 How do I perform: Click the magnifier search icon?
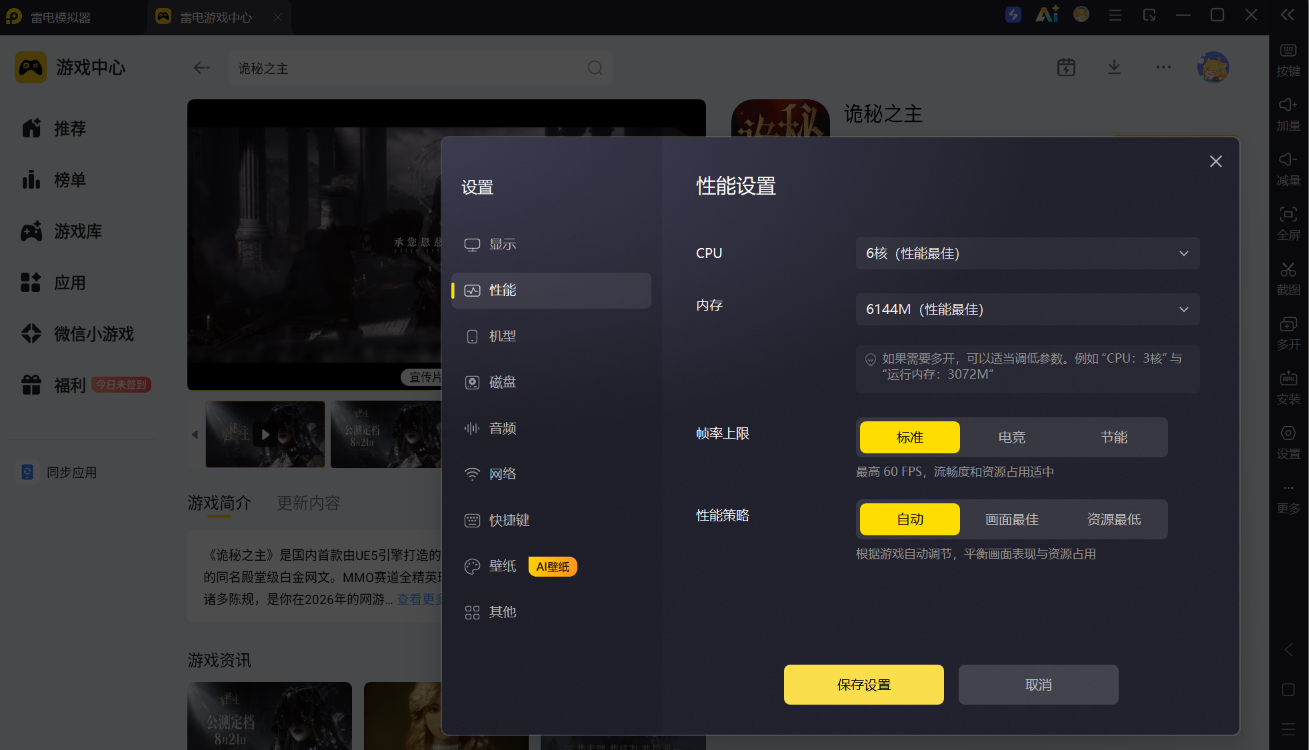595,68
